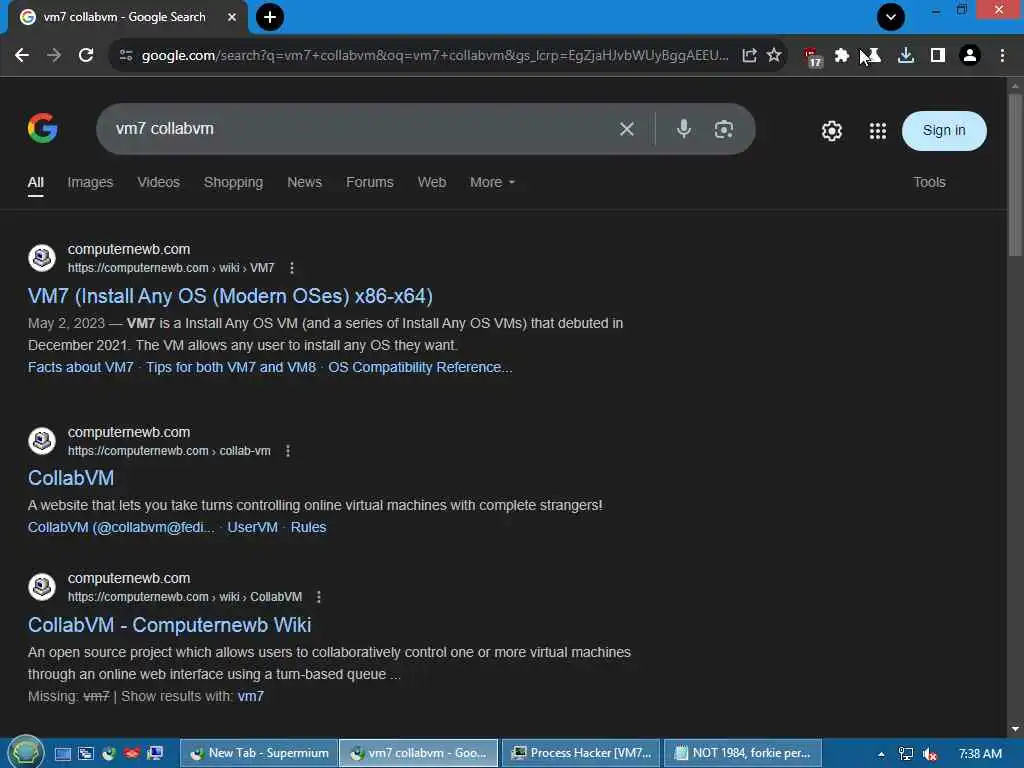Click scrollbar down arrow
The image size is (1024, 768).
tap(1014, 728)
